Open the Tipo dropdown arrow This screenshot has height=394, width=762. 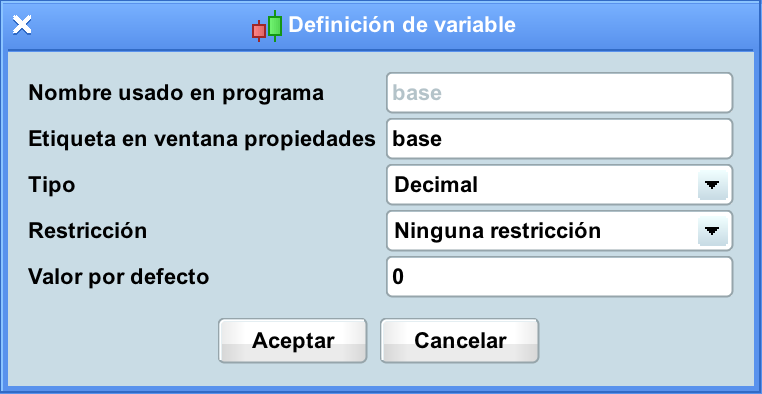[x=712, y=185]
